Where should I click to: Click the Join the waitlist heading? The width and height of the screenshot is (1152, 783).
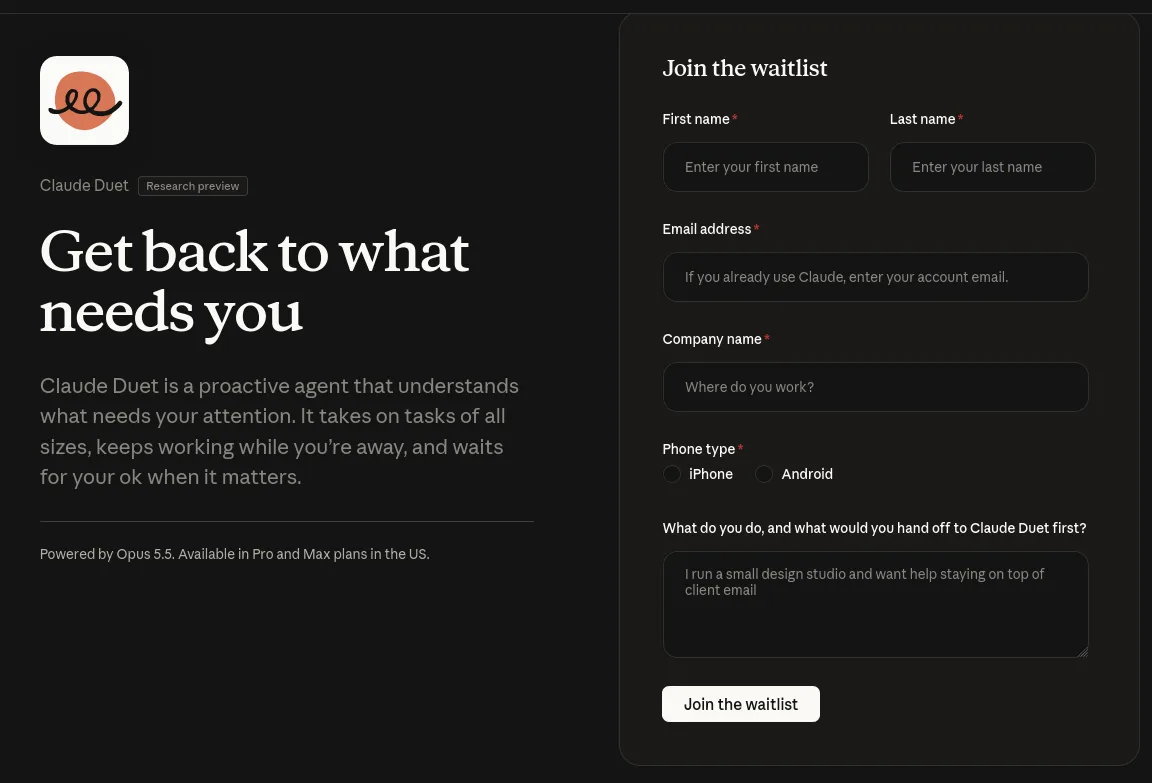click(745, 68)
